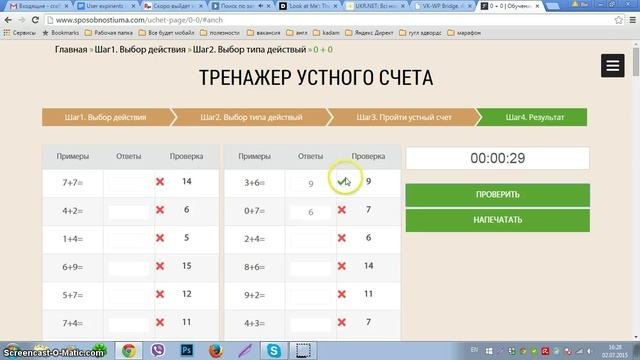Click the ТРЕНАЖЕР УСТНОГО СЧЕТА heading

[x=316, y=78]
